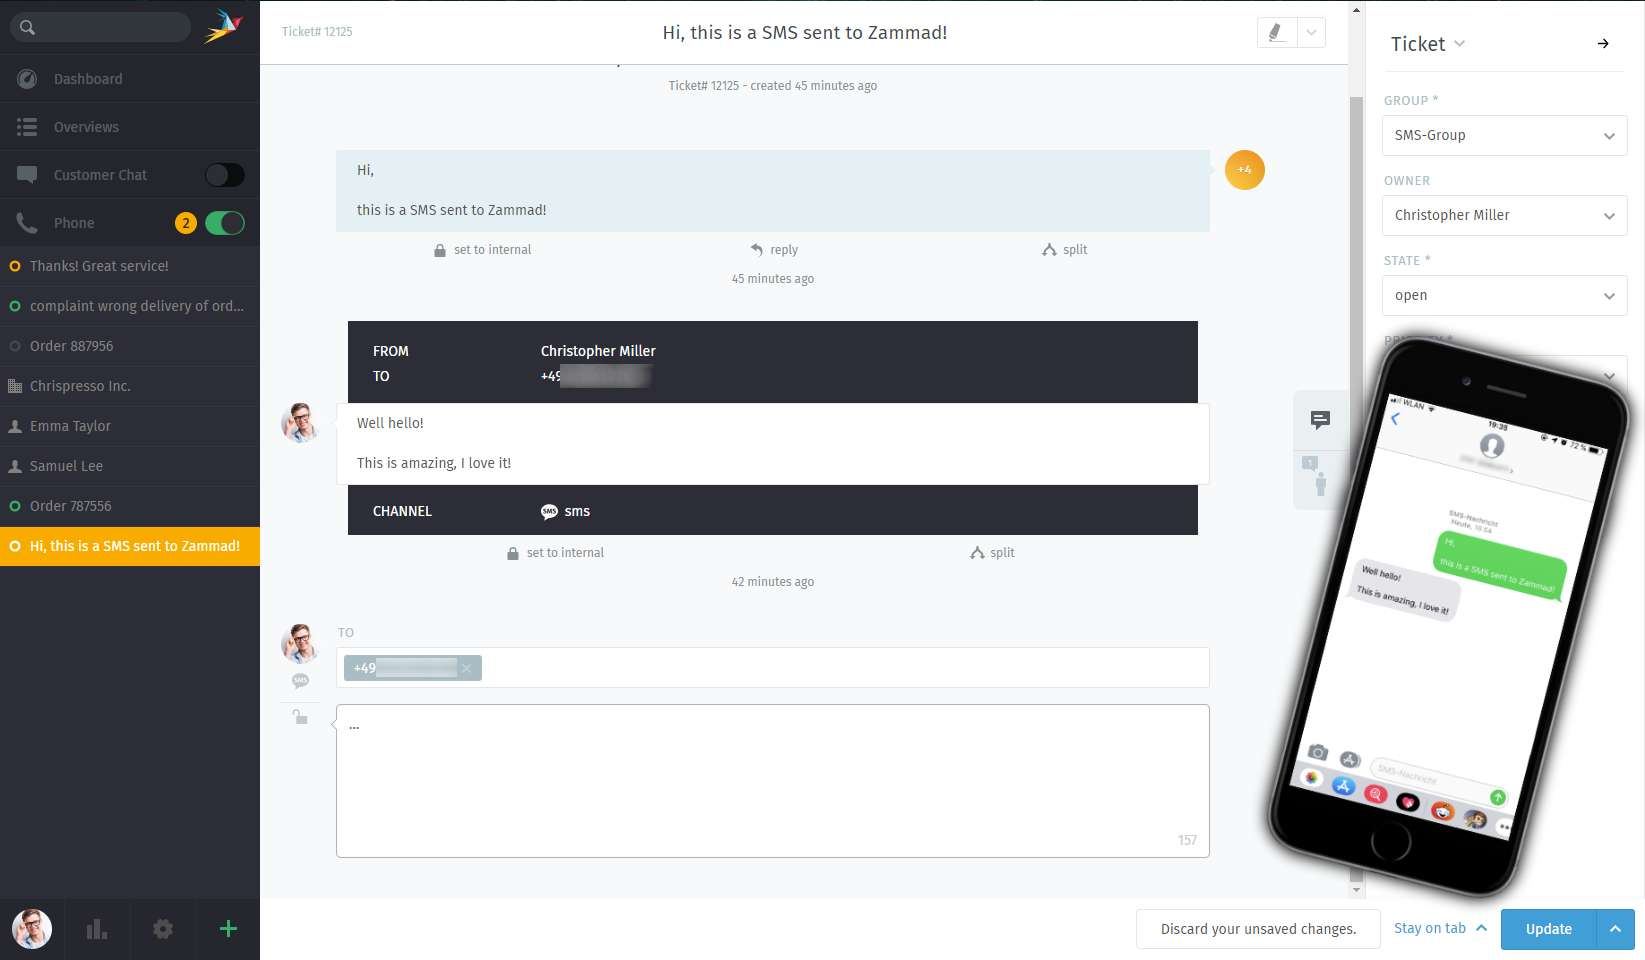1645x960 pixels.
Task: Click the ticket title in the header
Action: tap(805, 33)
